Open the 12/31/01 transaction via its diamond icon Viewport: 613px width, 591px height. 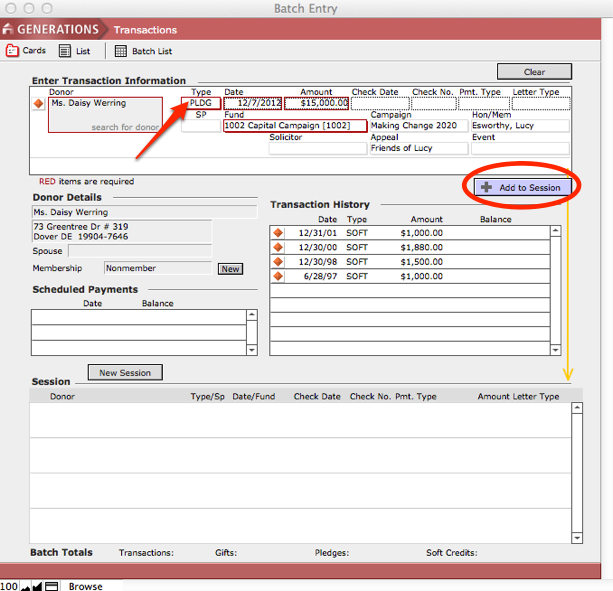pyautogui.click(x=278, y=233)
